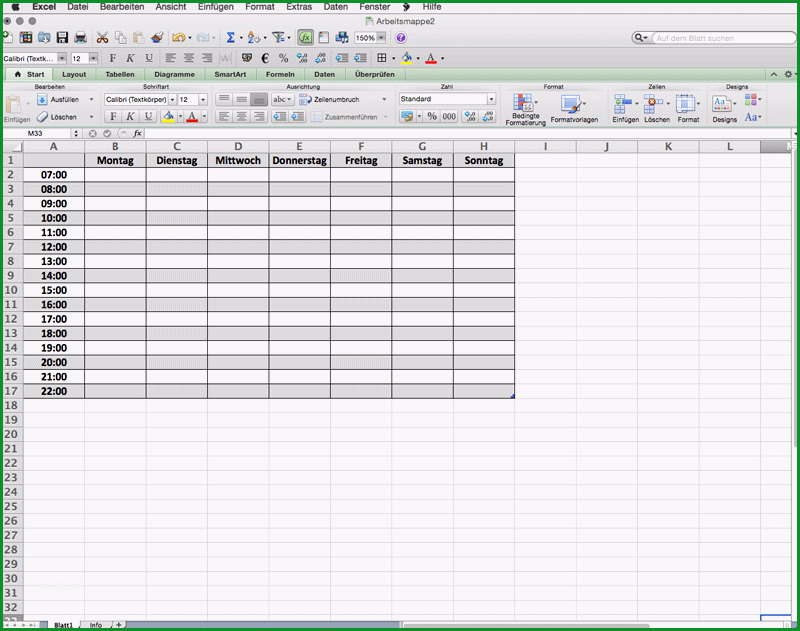The height and width of the screenshot is (631, 800).
Task: Click the Name Box showing M33
Action: click(x=35, y=133)
